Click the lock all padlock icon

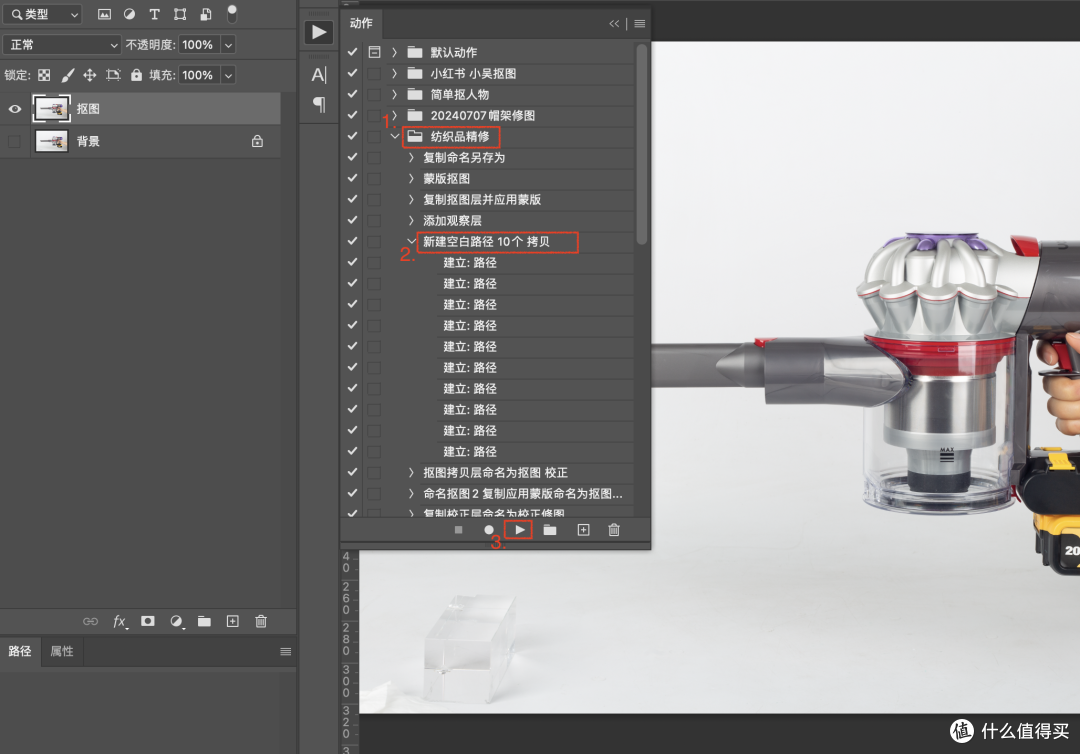(x=136, y=75)
